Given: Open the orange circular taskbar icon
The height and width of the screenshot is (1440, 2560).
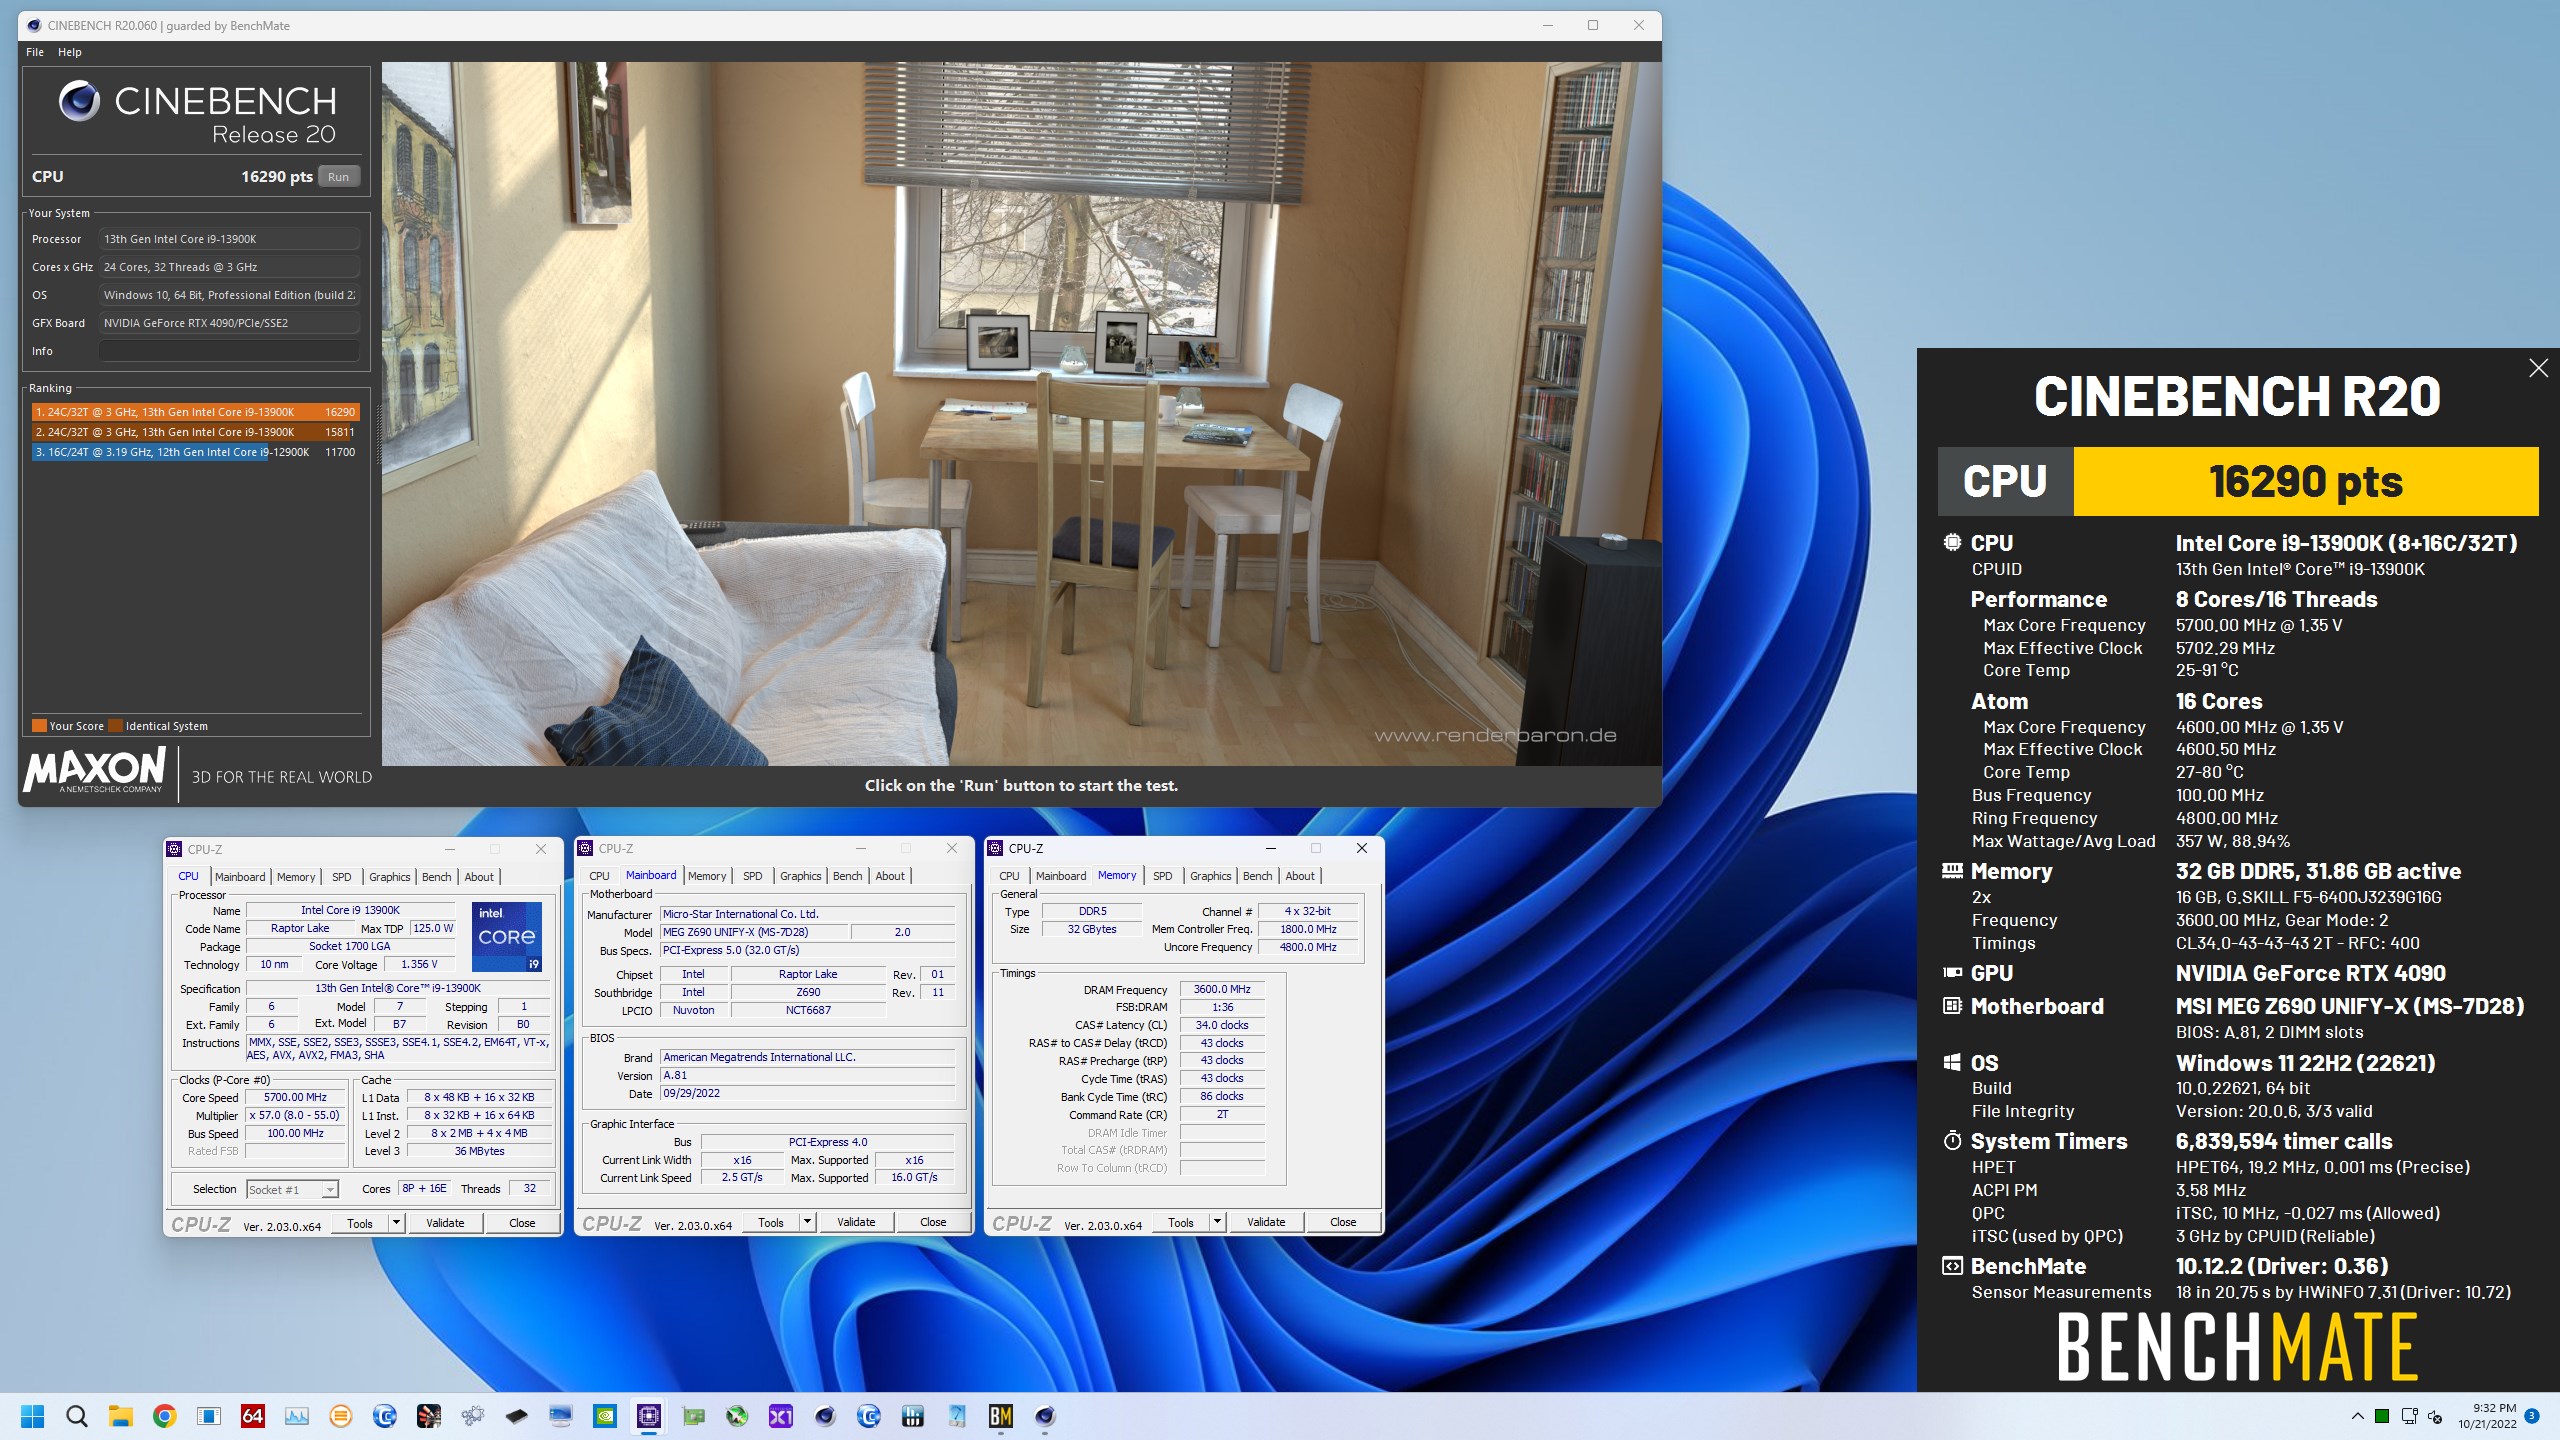Looking at the screenshot, I should click(340, 1416).
